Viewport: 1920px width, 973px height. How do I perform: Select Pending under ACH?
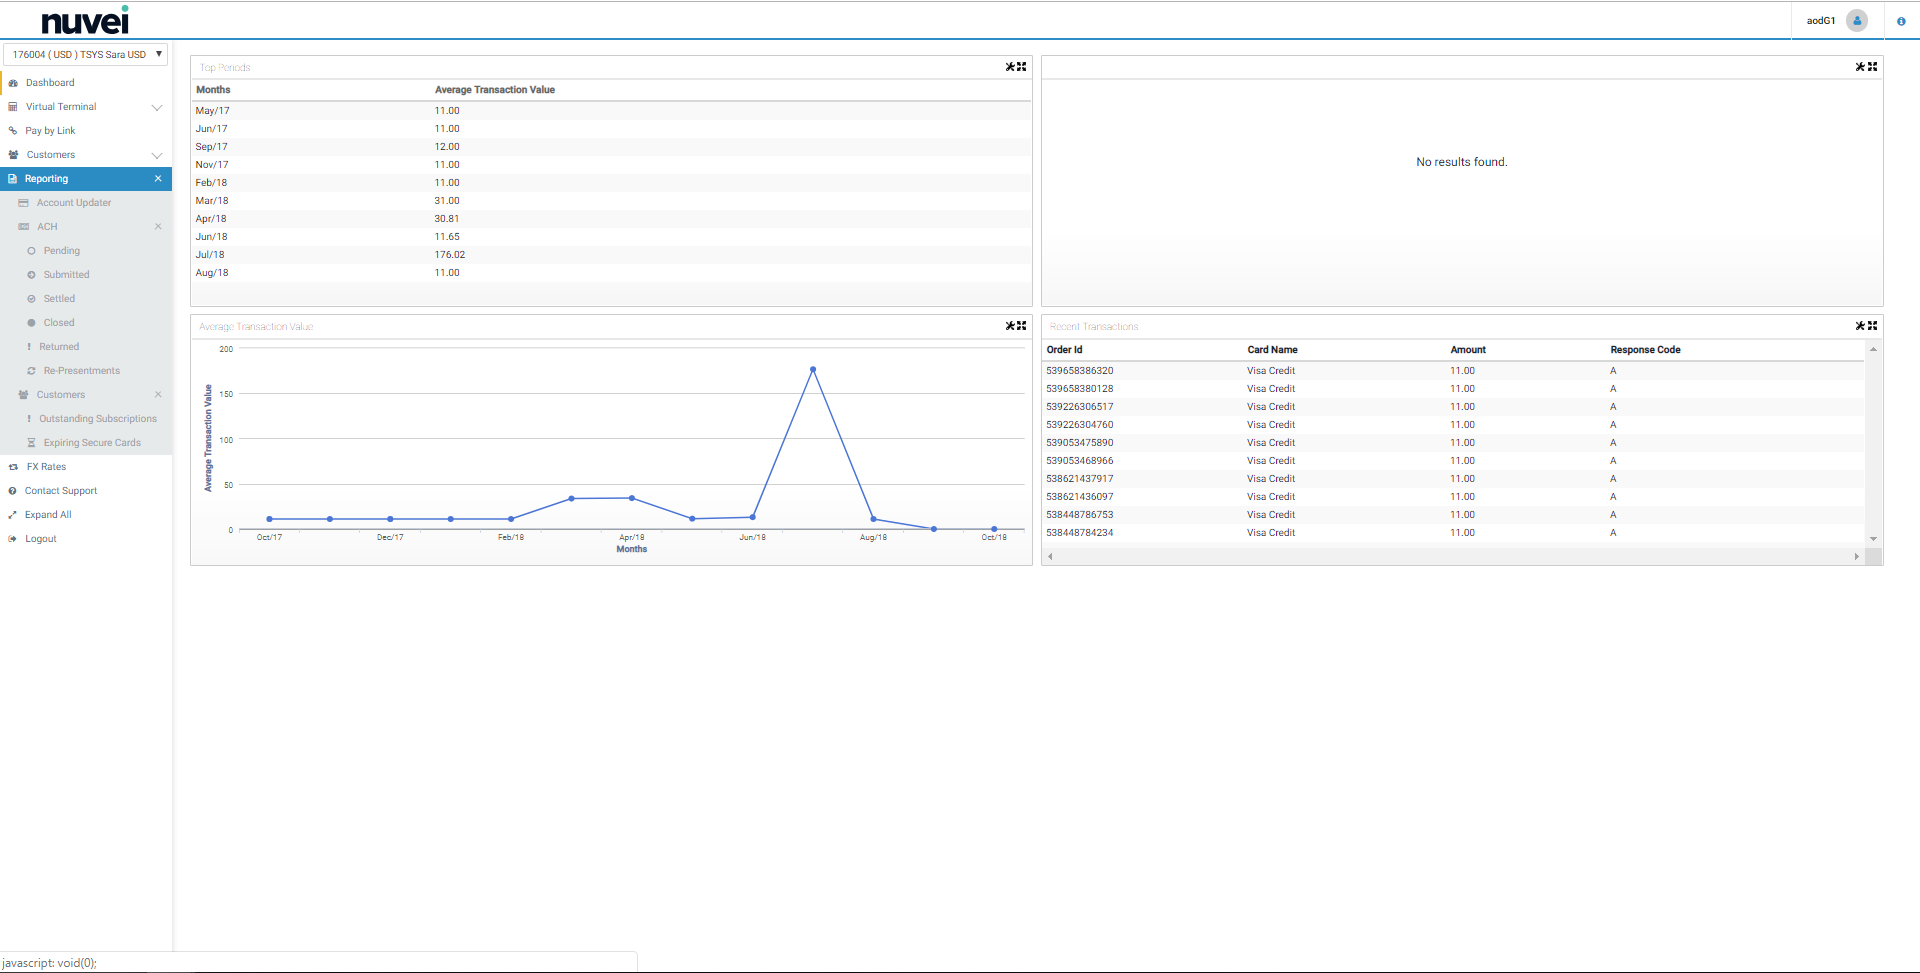pyautogui.click(x=61, y=251)
